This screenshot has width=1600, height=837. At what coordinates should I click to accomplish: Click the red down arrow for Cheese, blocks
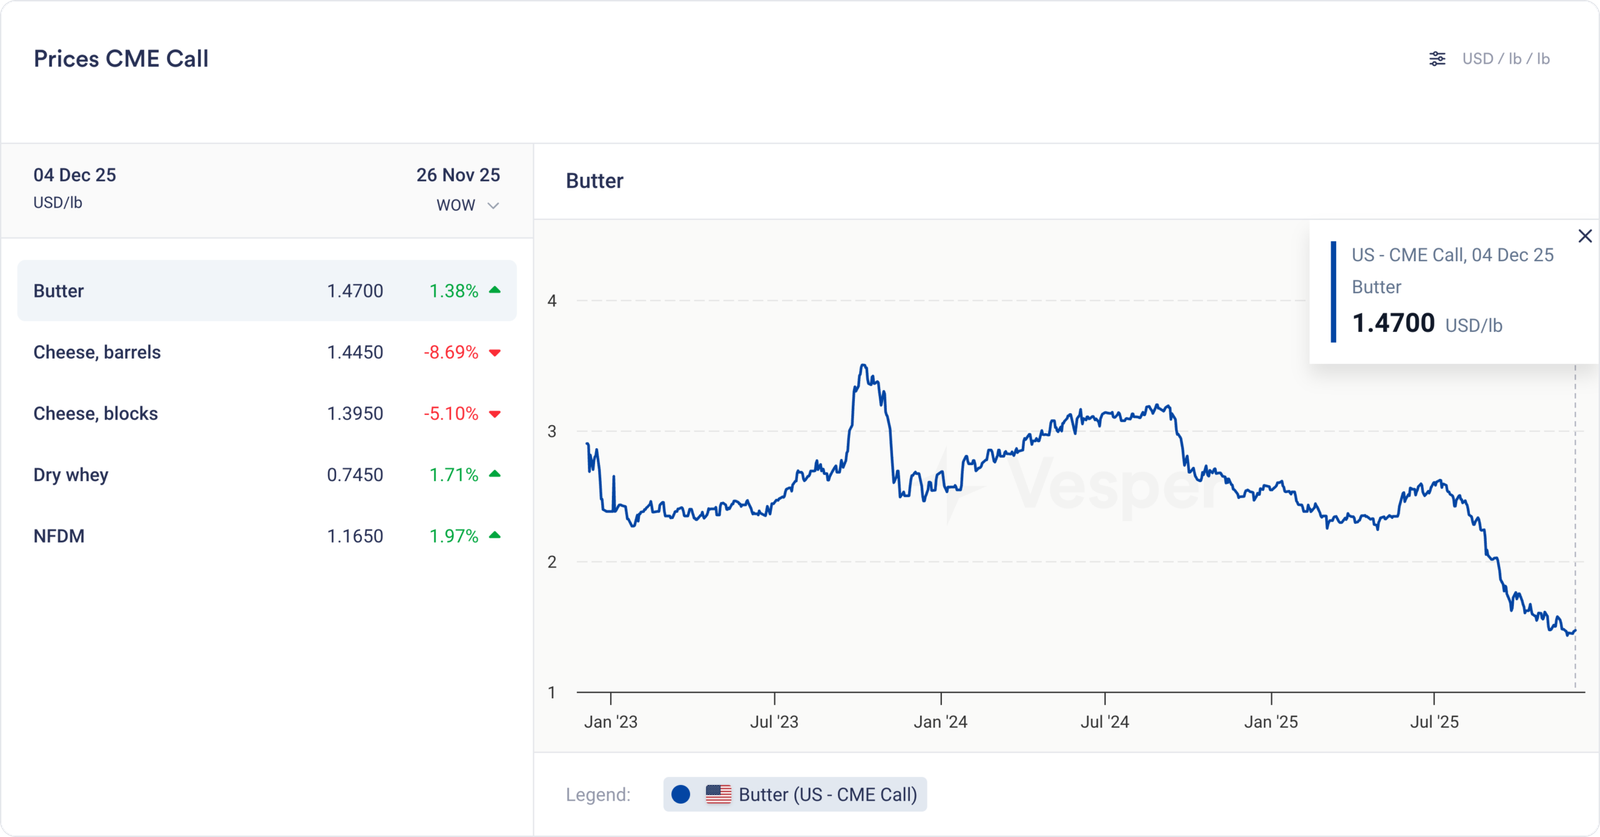(x=495, y=414)
